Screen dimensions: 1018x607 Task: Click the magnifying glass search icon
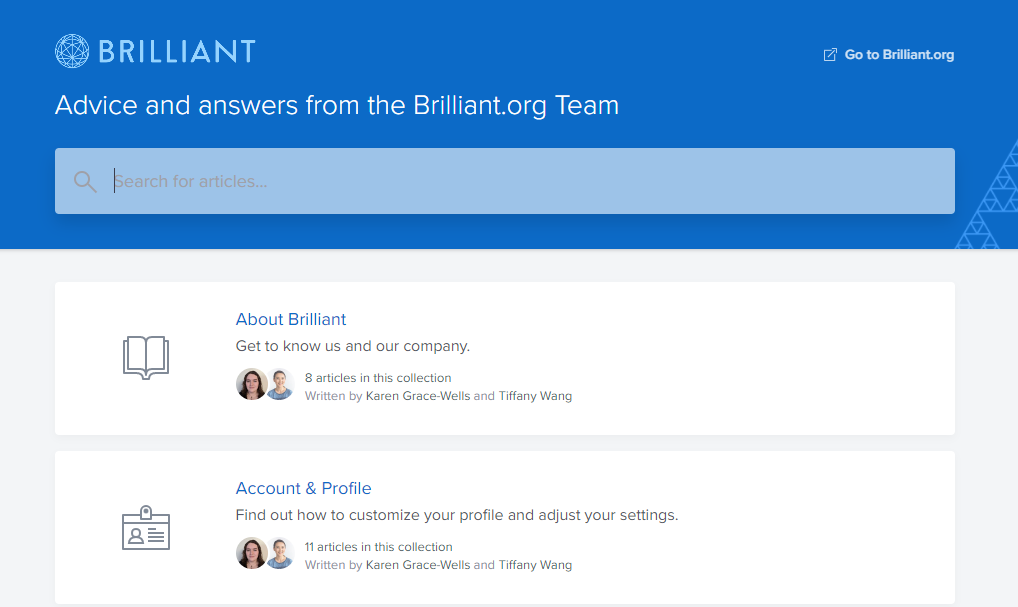pos(85,181)
